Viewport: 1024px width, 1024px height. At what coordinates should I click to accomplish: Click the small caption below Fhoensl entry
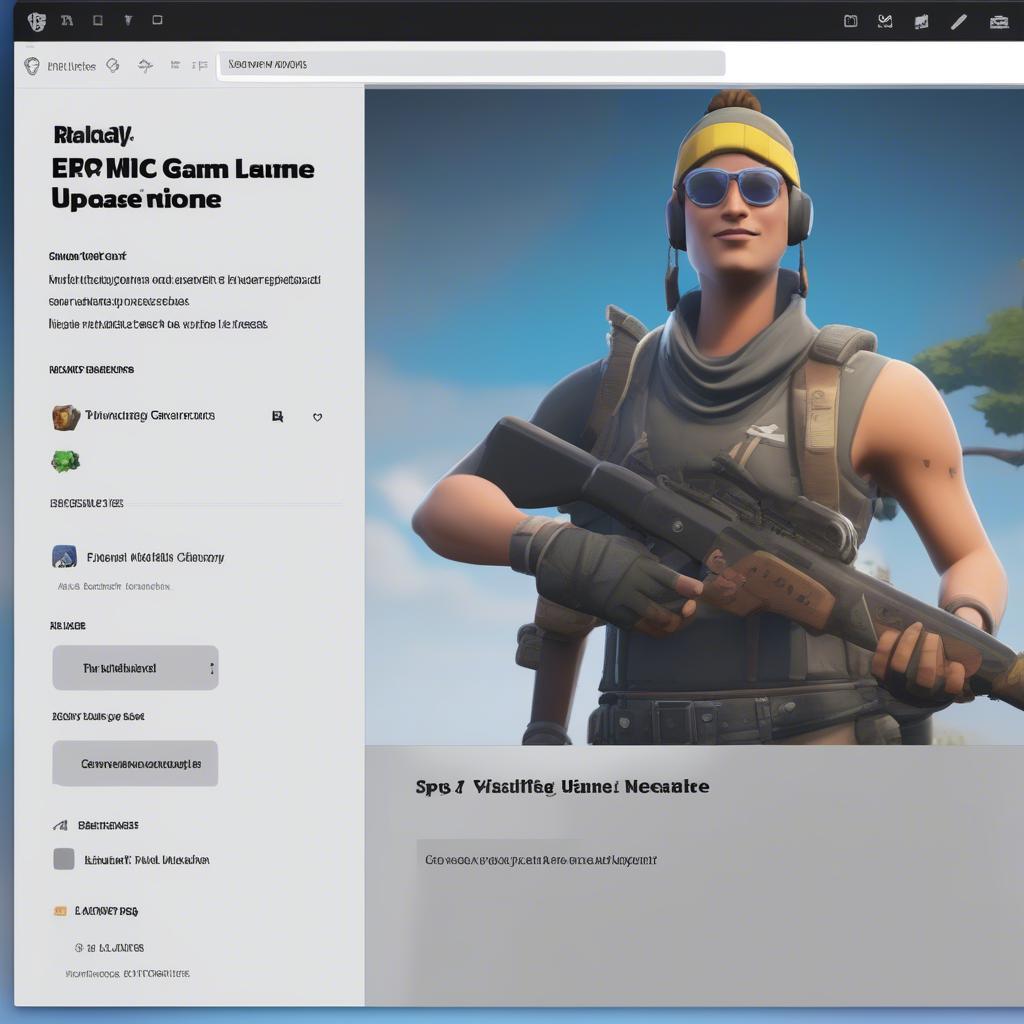point(114,586)
